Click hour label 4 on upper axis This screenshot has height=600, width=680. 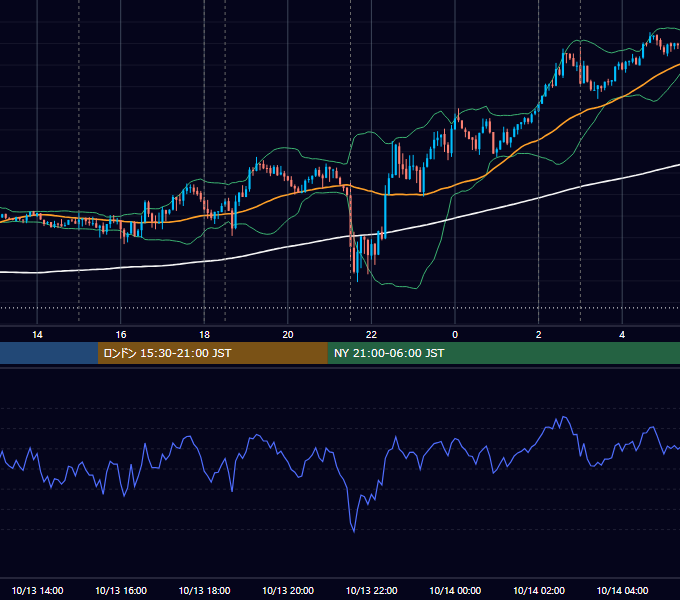pyautogui.click(x=622, y=335)
